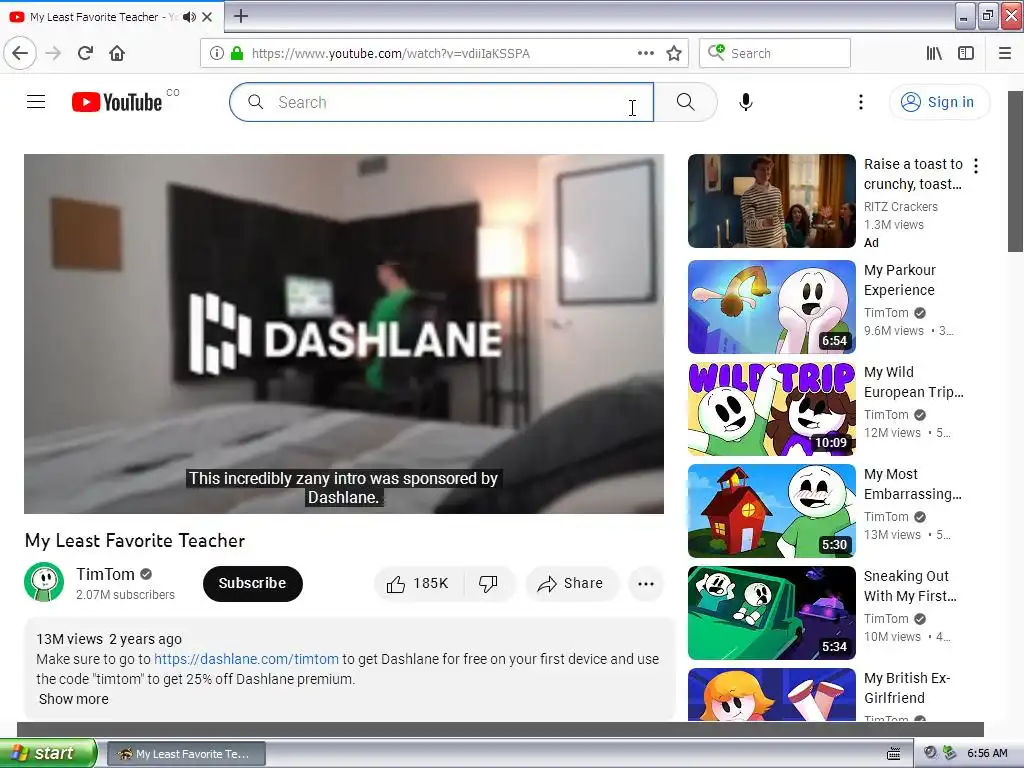Click the 2.07M subscribers text
1024x768 pixels.
point(125,594)
